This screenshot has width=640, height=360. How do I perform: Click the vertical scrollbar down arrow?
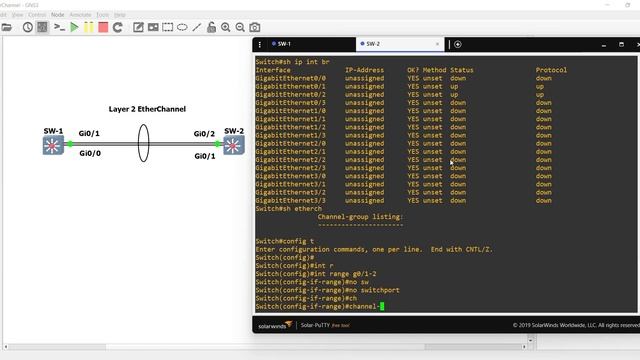531,340
